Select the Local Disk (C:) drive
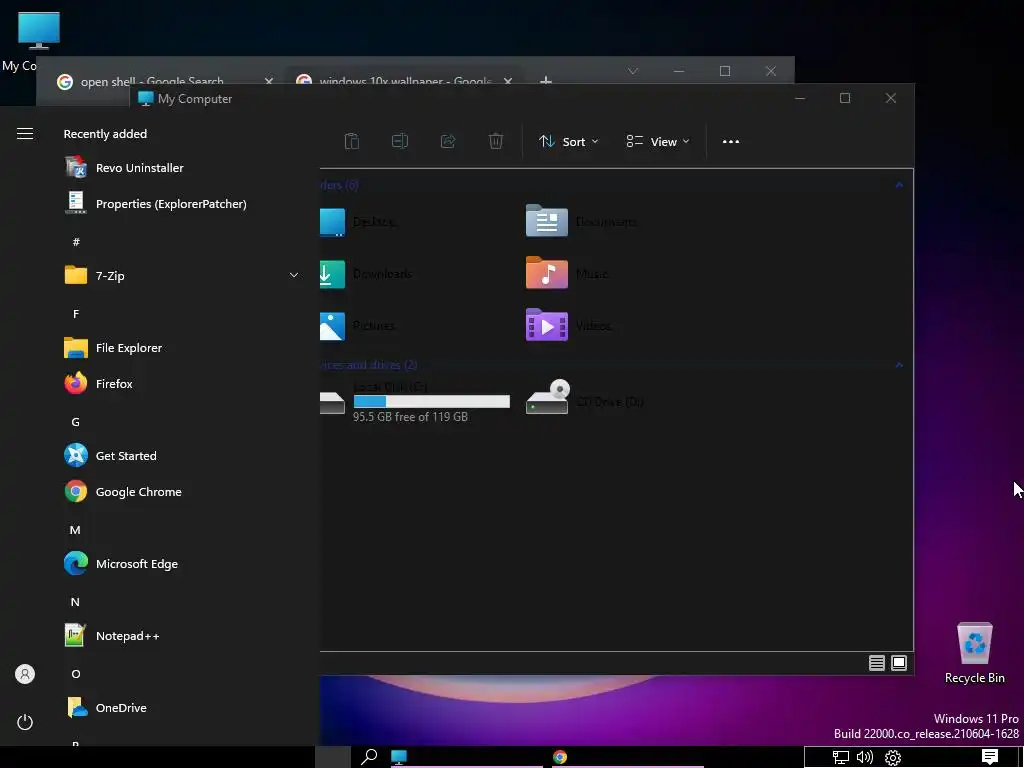This screenshot has height=768, width=1024. (415, 401)
